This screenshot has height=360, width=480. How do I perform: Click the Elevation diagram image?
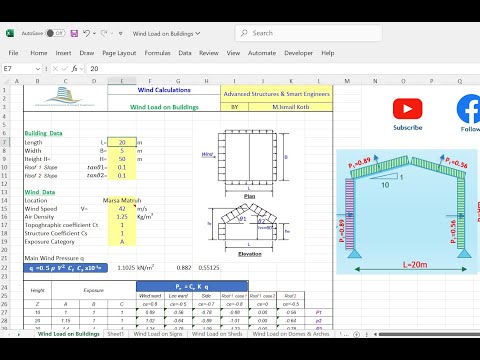[249, 230]
